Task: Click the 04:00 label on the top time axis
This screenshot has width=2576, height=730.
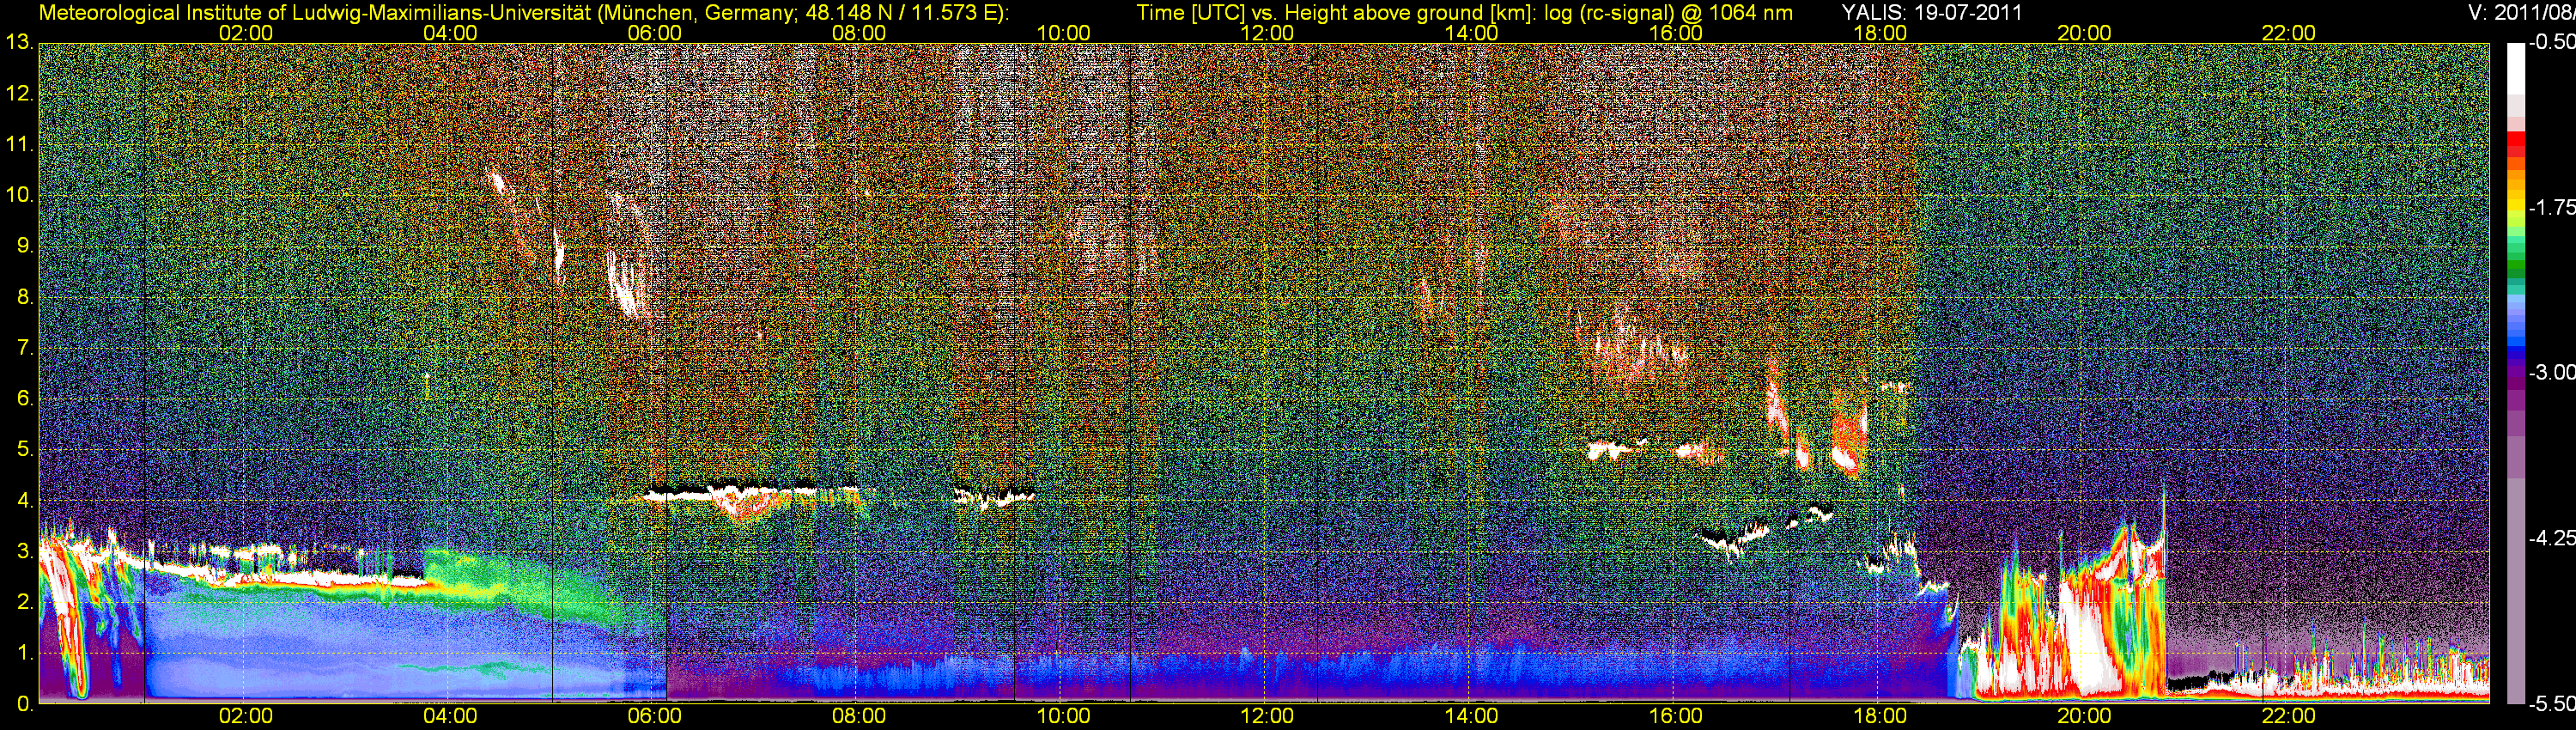Action: click(x=450, y=33)
